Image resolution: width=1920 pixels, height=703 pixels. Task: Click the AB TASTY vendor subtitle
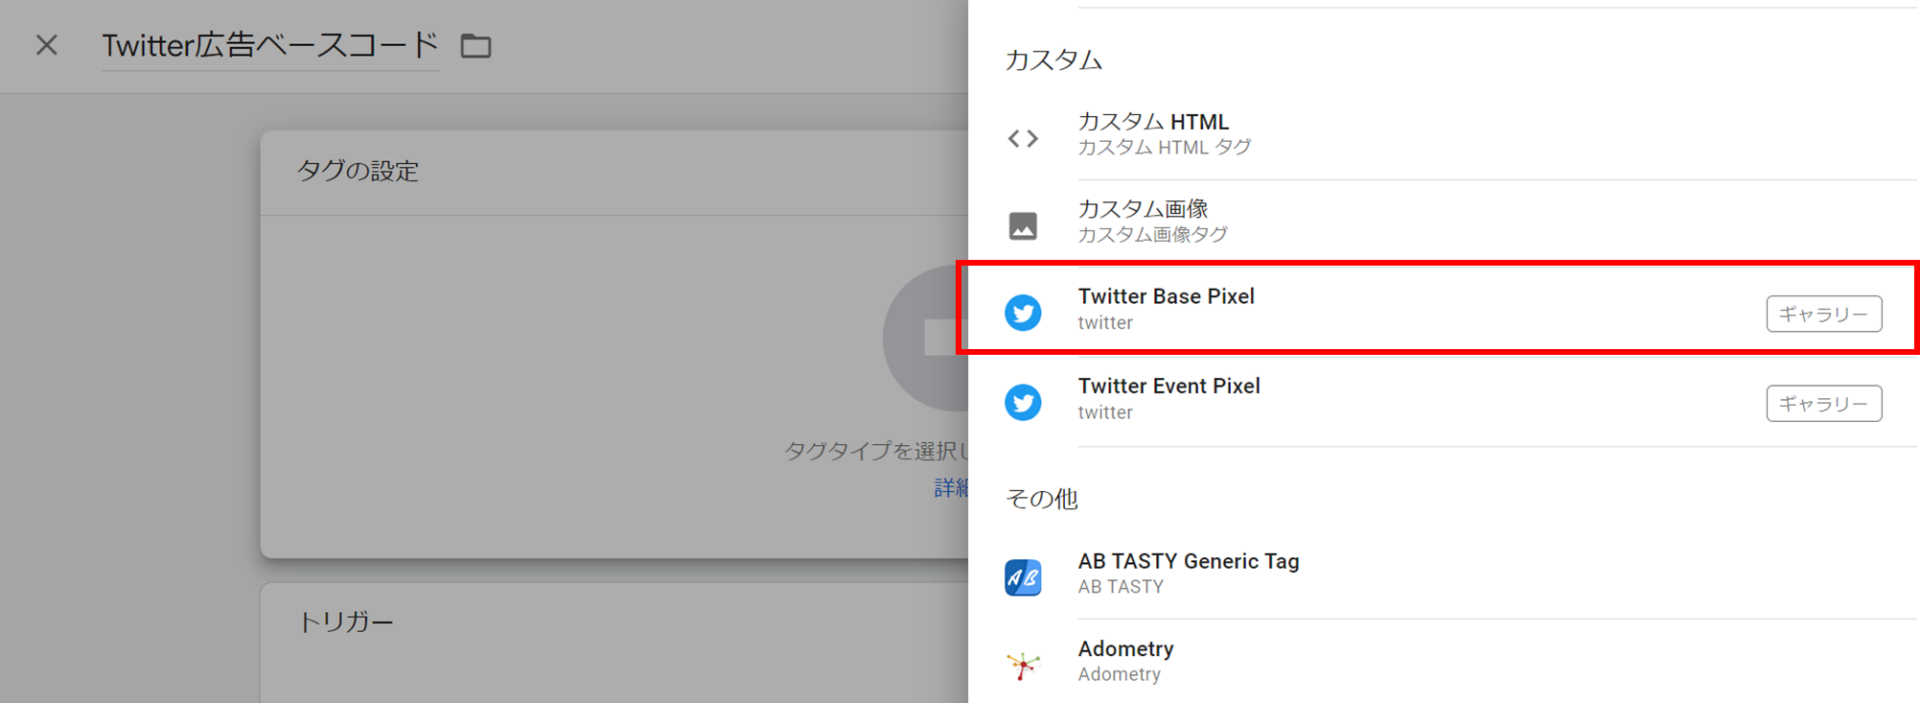(1120, 587)
